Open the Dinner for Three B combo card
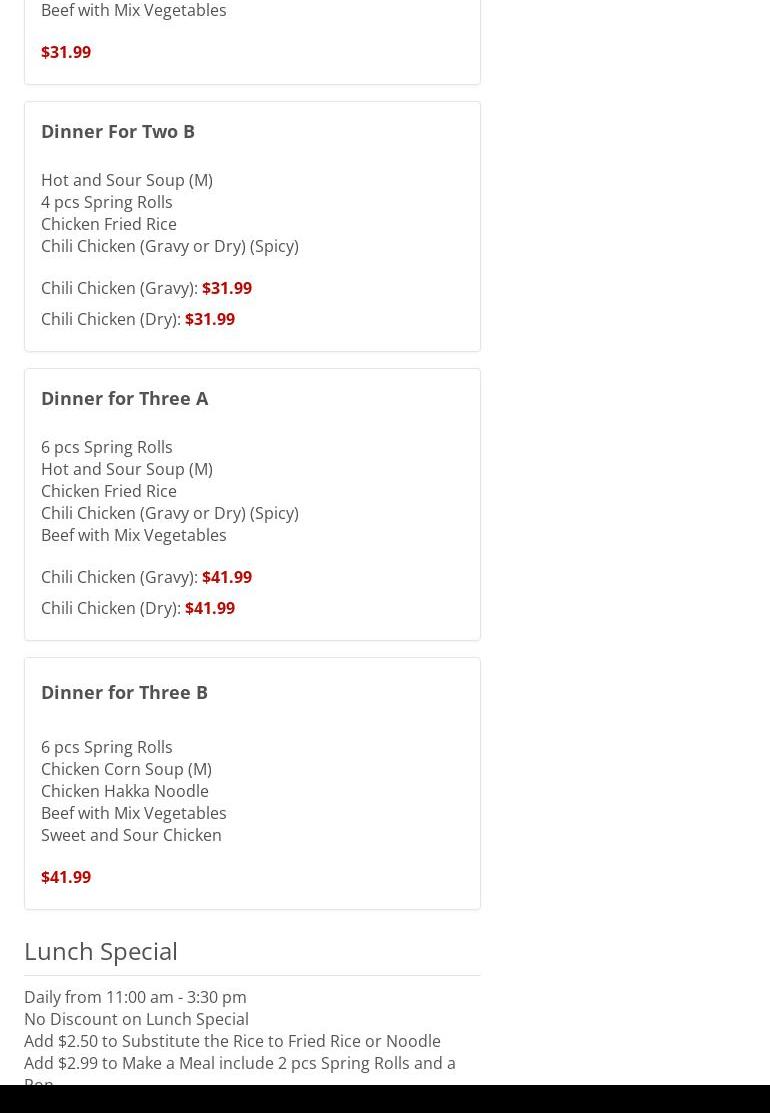770x1113 pixels. pos(253,784)
